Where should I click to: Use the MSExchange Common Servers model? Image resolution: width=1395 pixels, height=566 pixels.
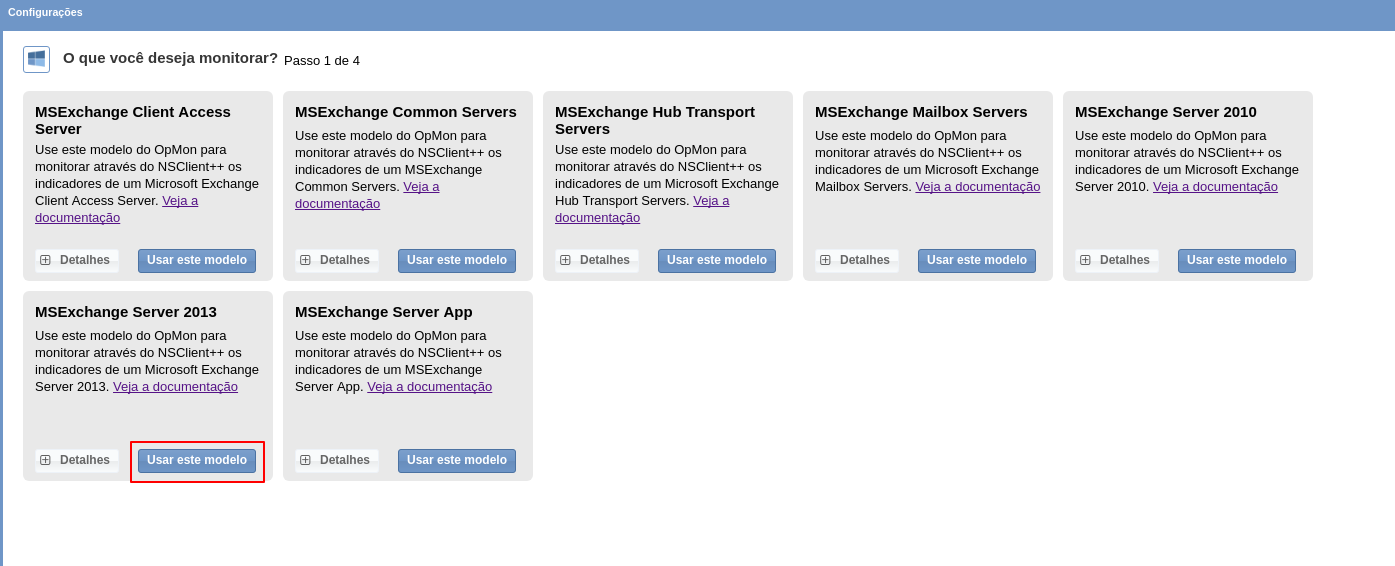point(457,260)
